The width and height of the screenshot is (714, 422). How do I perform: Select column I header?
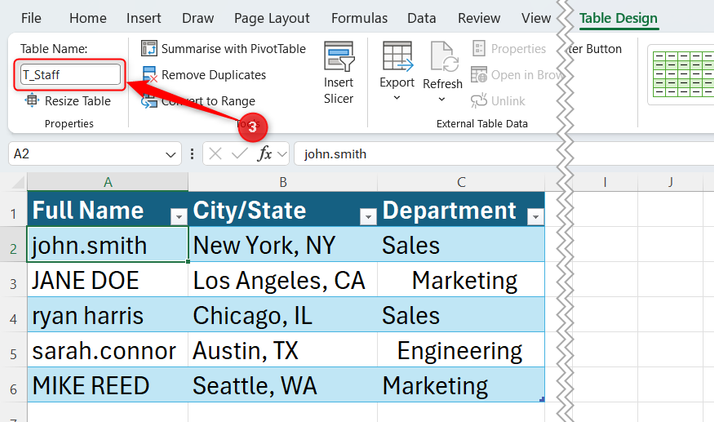(605, 182)
